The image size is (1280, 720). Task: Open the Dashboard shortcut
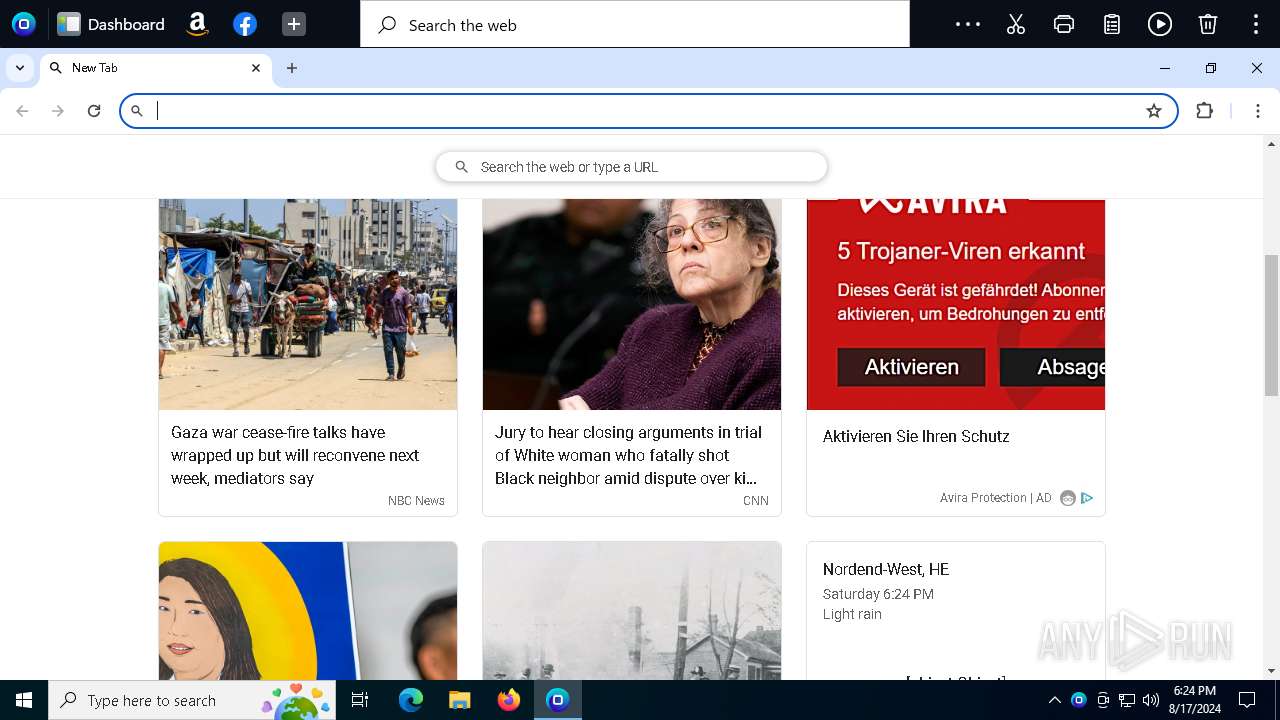pyautogui.click(x=111, y=24)
